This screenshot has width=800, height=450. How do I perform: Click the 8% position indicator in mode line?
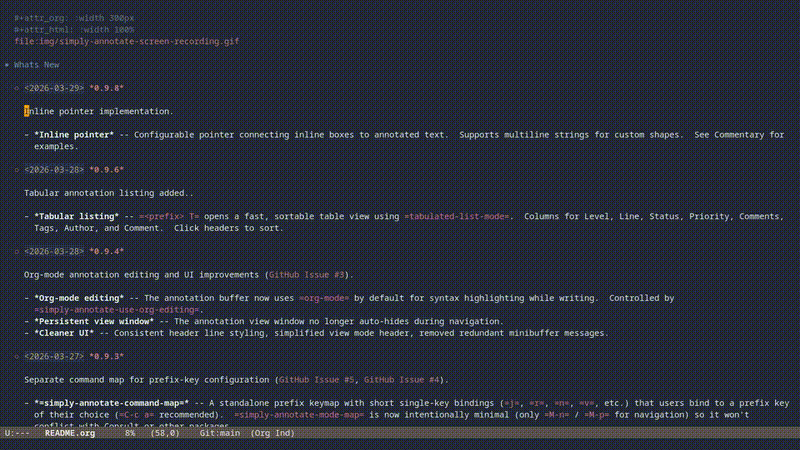pyautogui.click(x=130, y=433)
